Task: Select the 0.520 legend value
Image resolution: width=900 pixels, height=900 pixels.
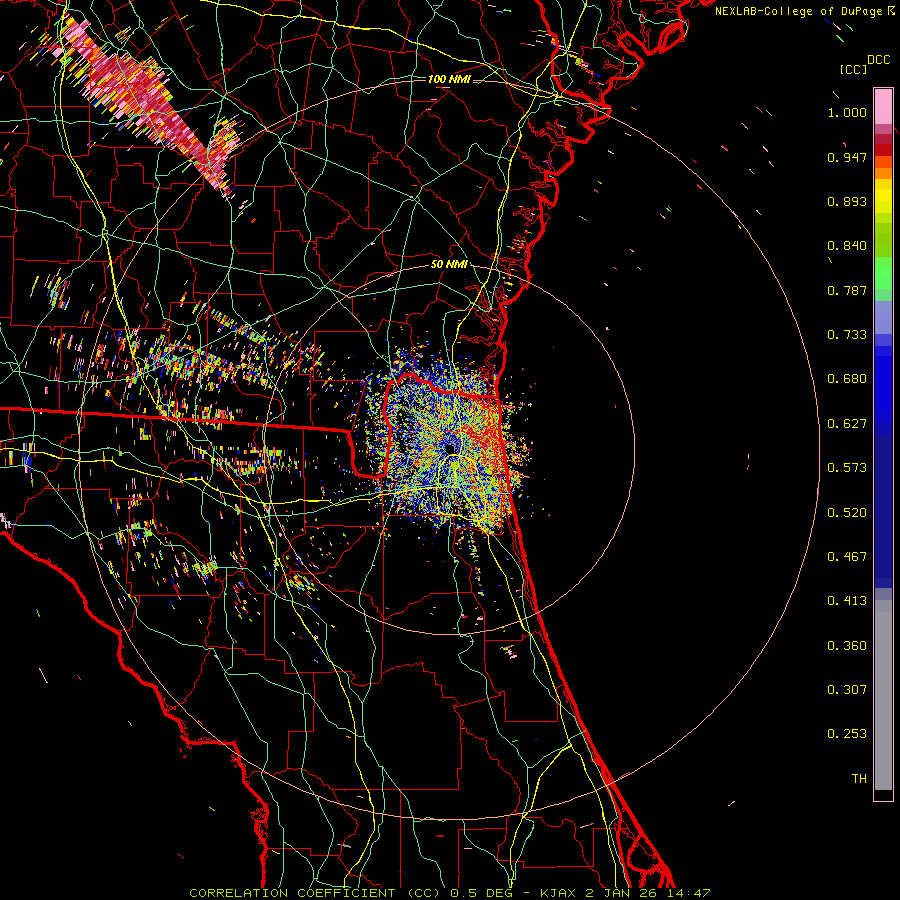Action: (x=847, y=513)
